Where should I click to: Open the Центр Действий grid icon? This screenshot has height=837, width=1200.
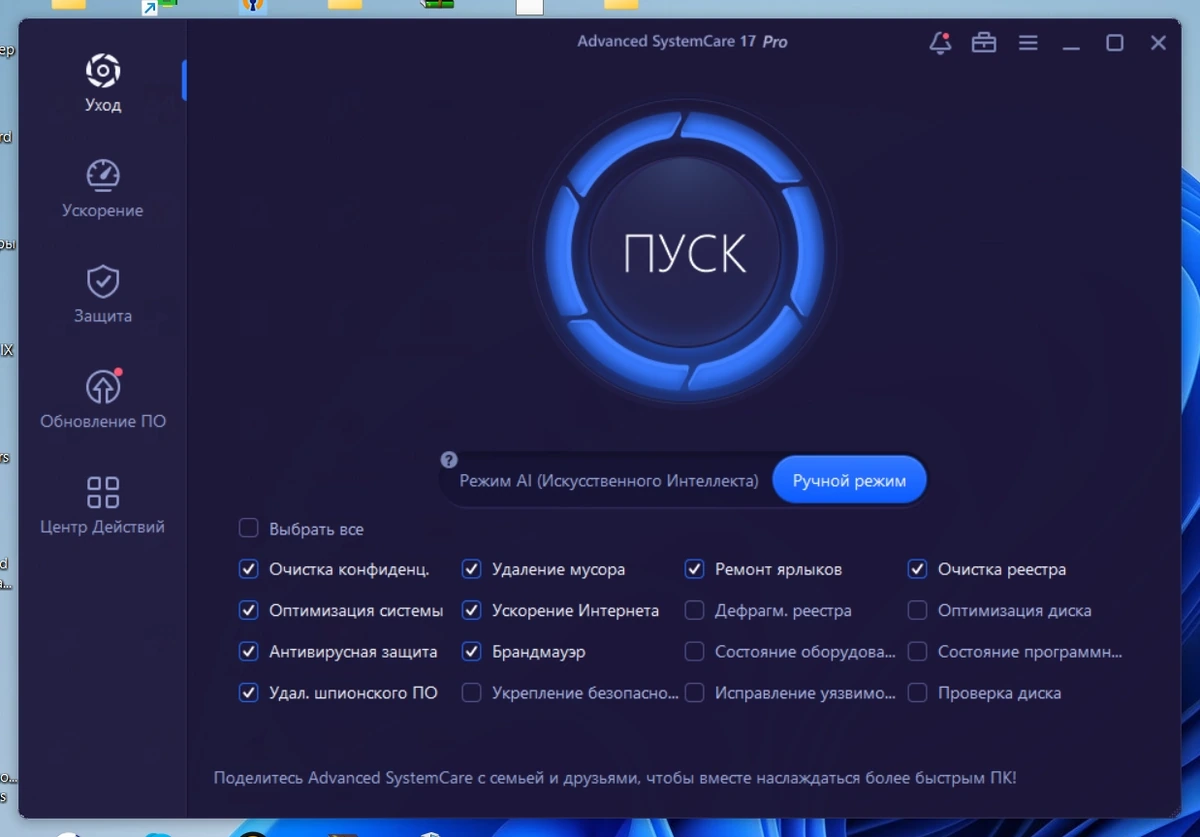(103, 492)
